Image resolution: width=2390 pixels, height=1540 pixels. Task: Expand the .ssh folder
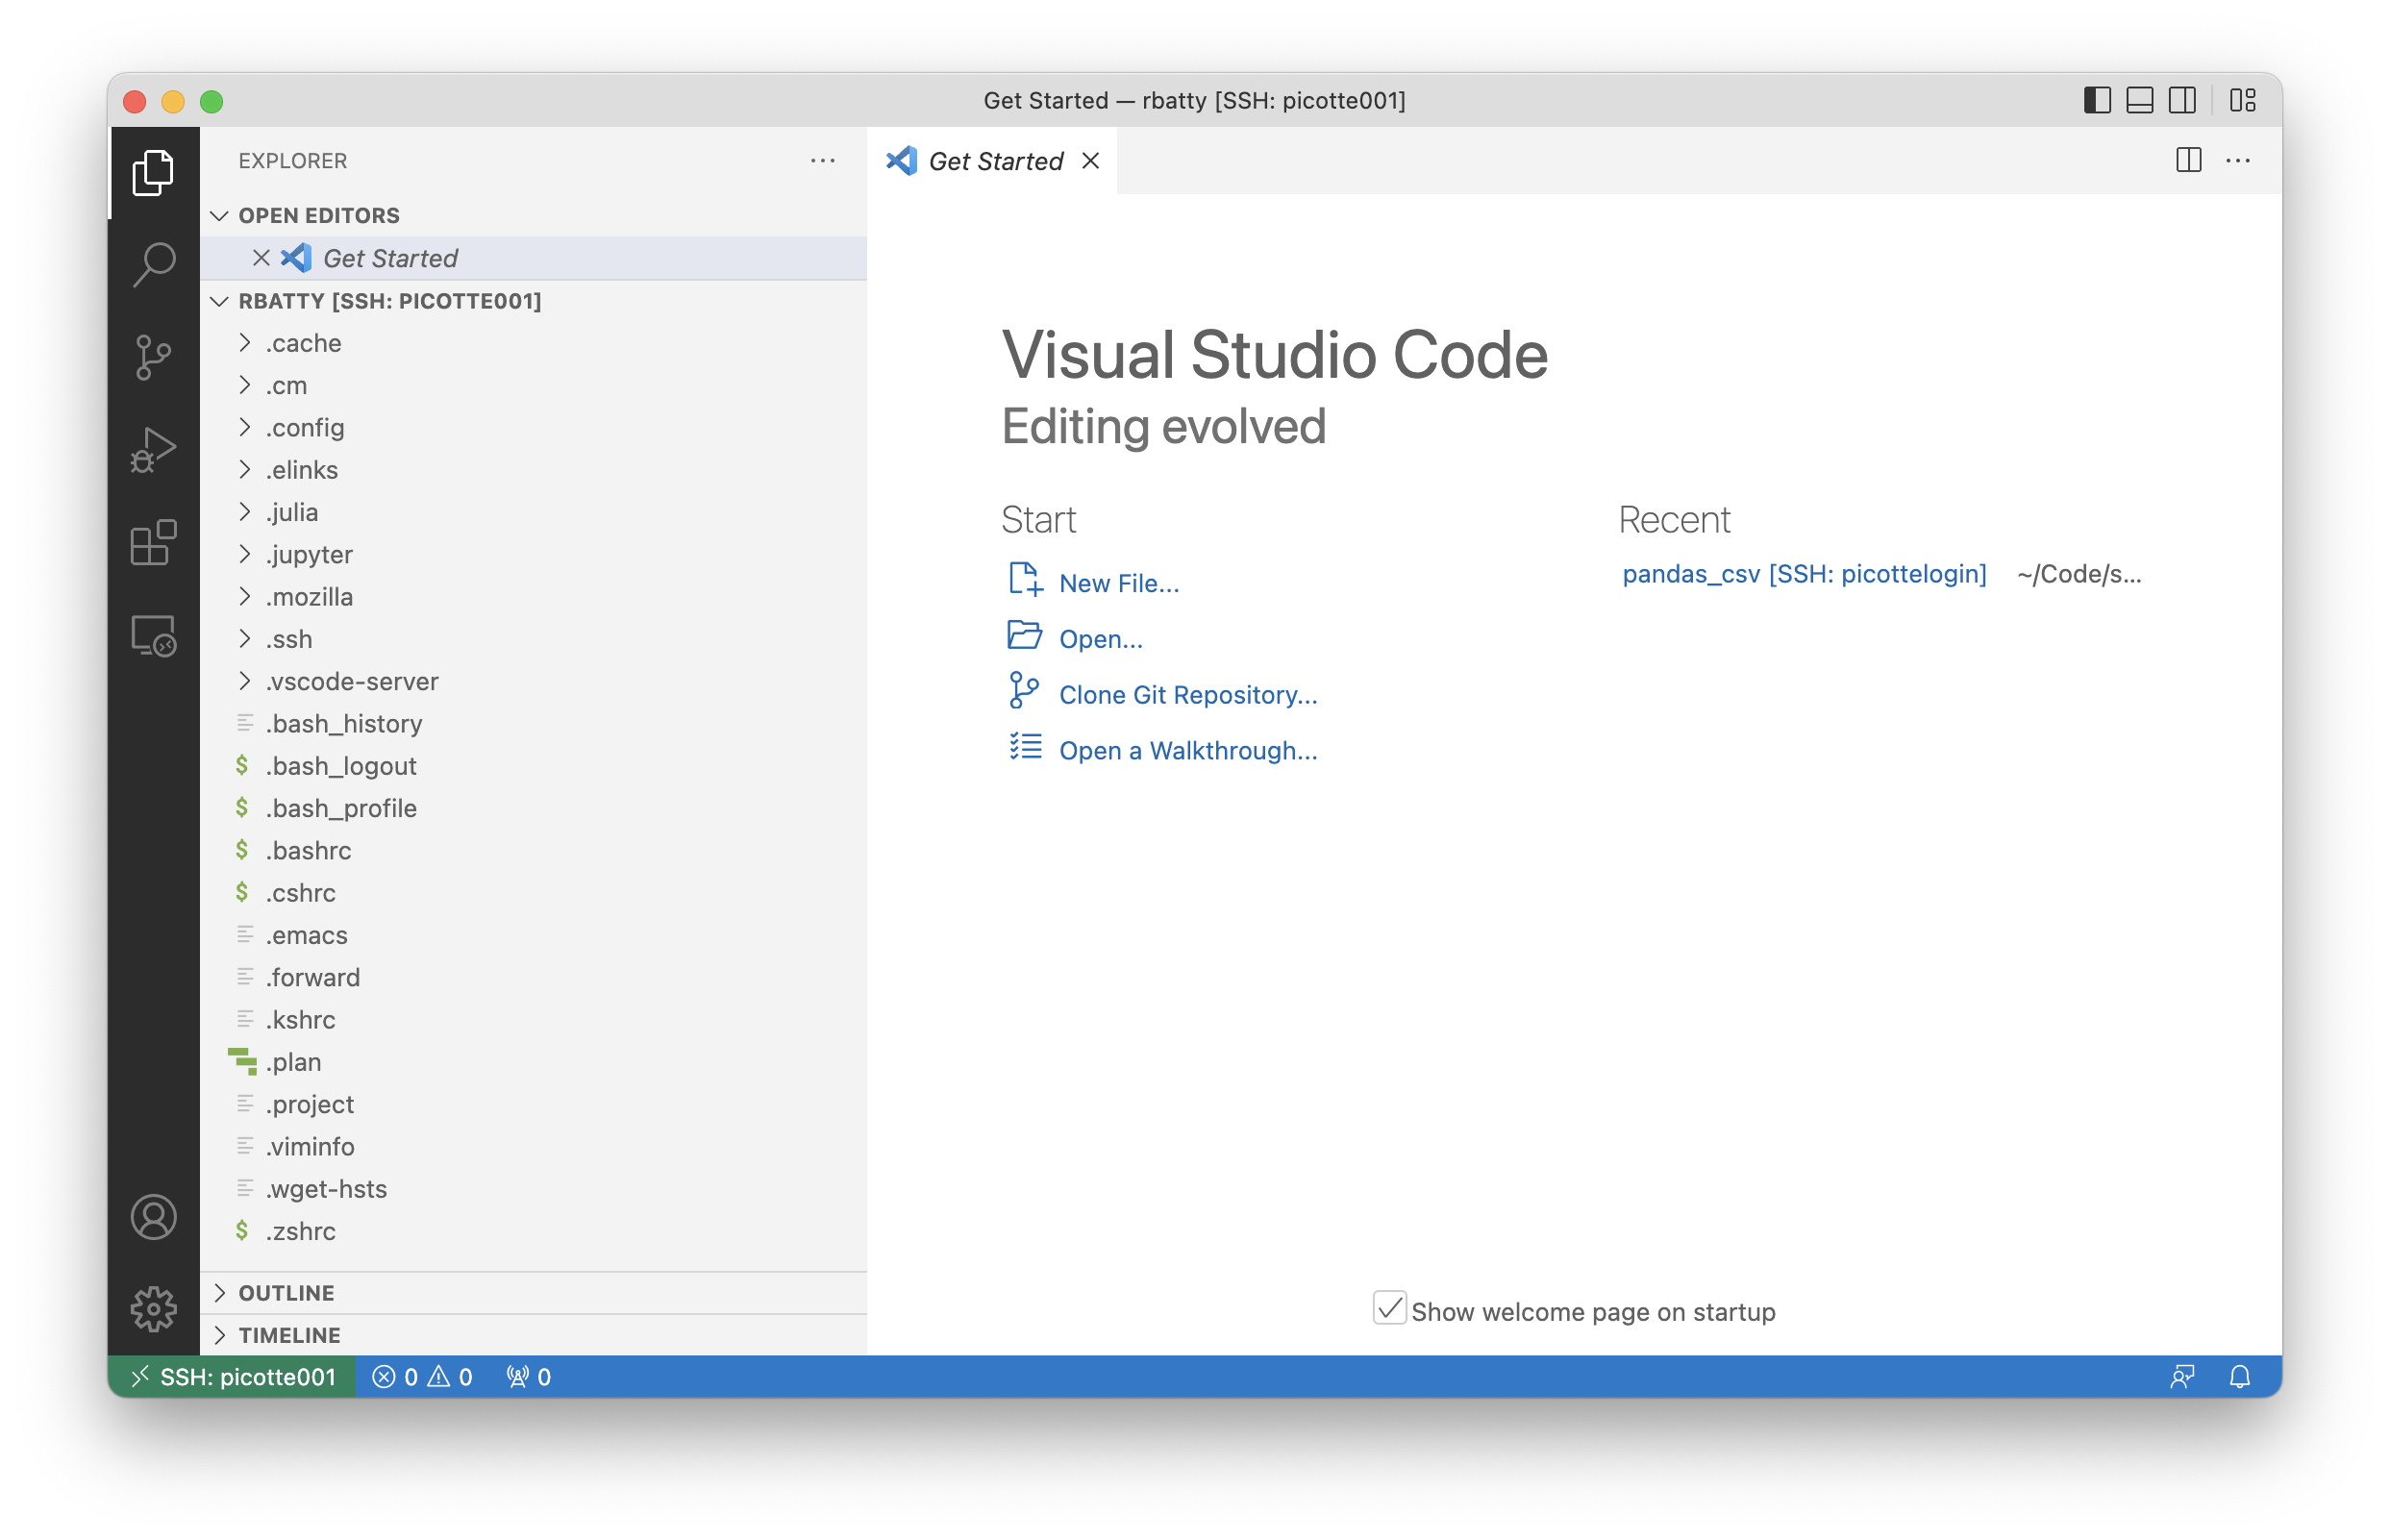coord(533,639)
